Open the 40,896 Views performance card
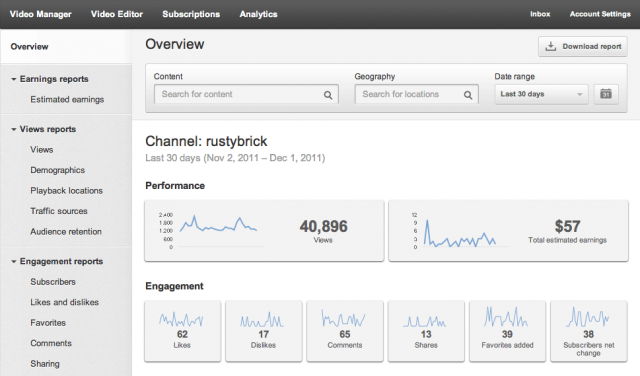Image resolution: width=640 pixels, height=376 pixels. [x=264, y=231]
